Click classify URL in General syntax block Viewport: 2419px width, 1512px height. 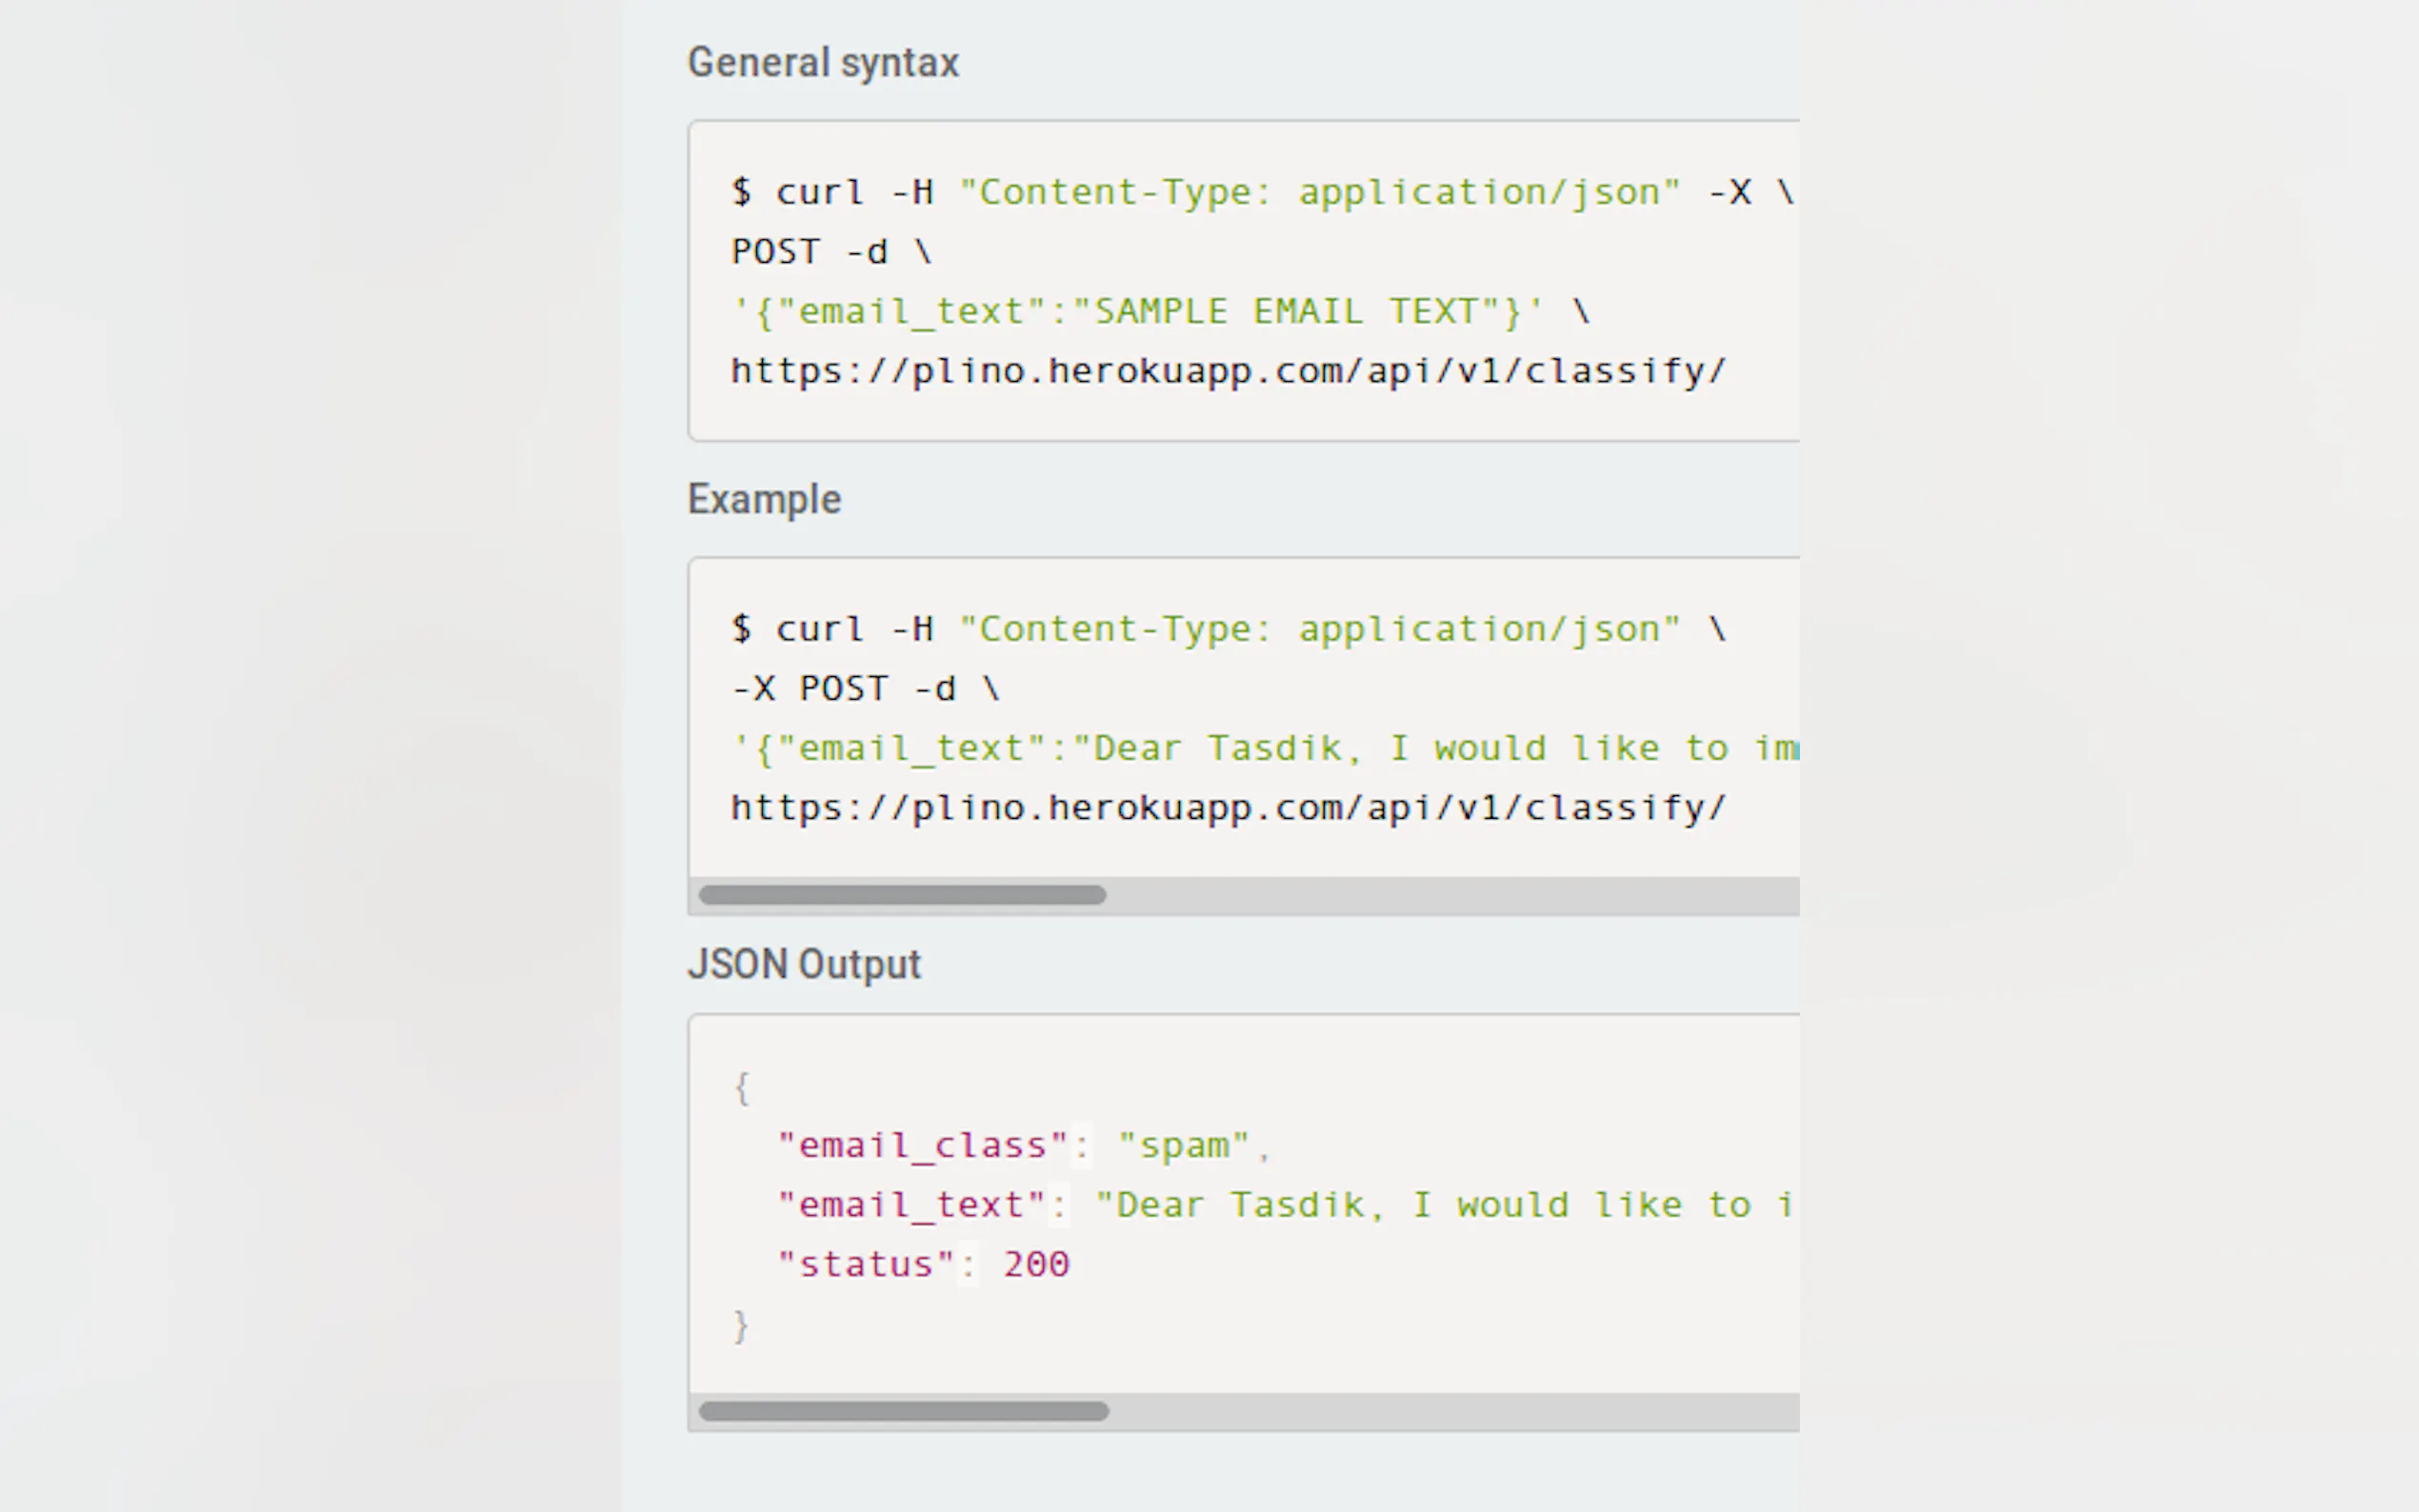pos(1228,371)
